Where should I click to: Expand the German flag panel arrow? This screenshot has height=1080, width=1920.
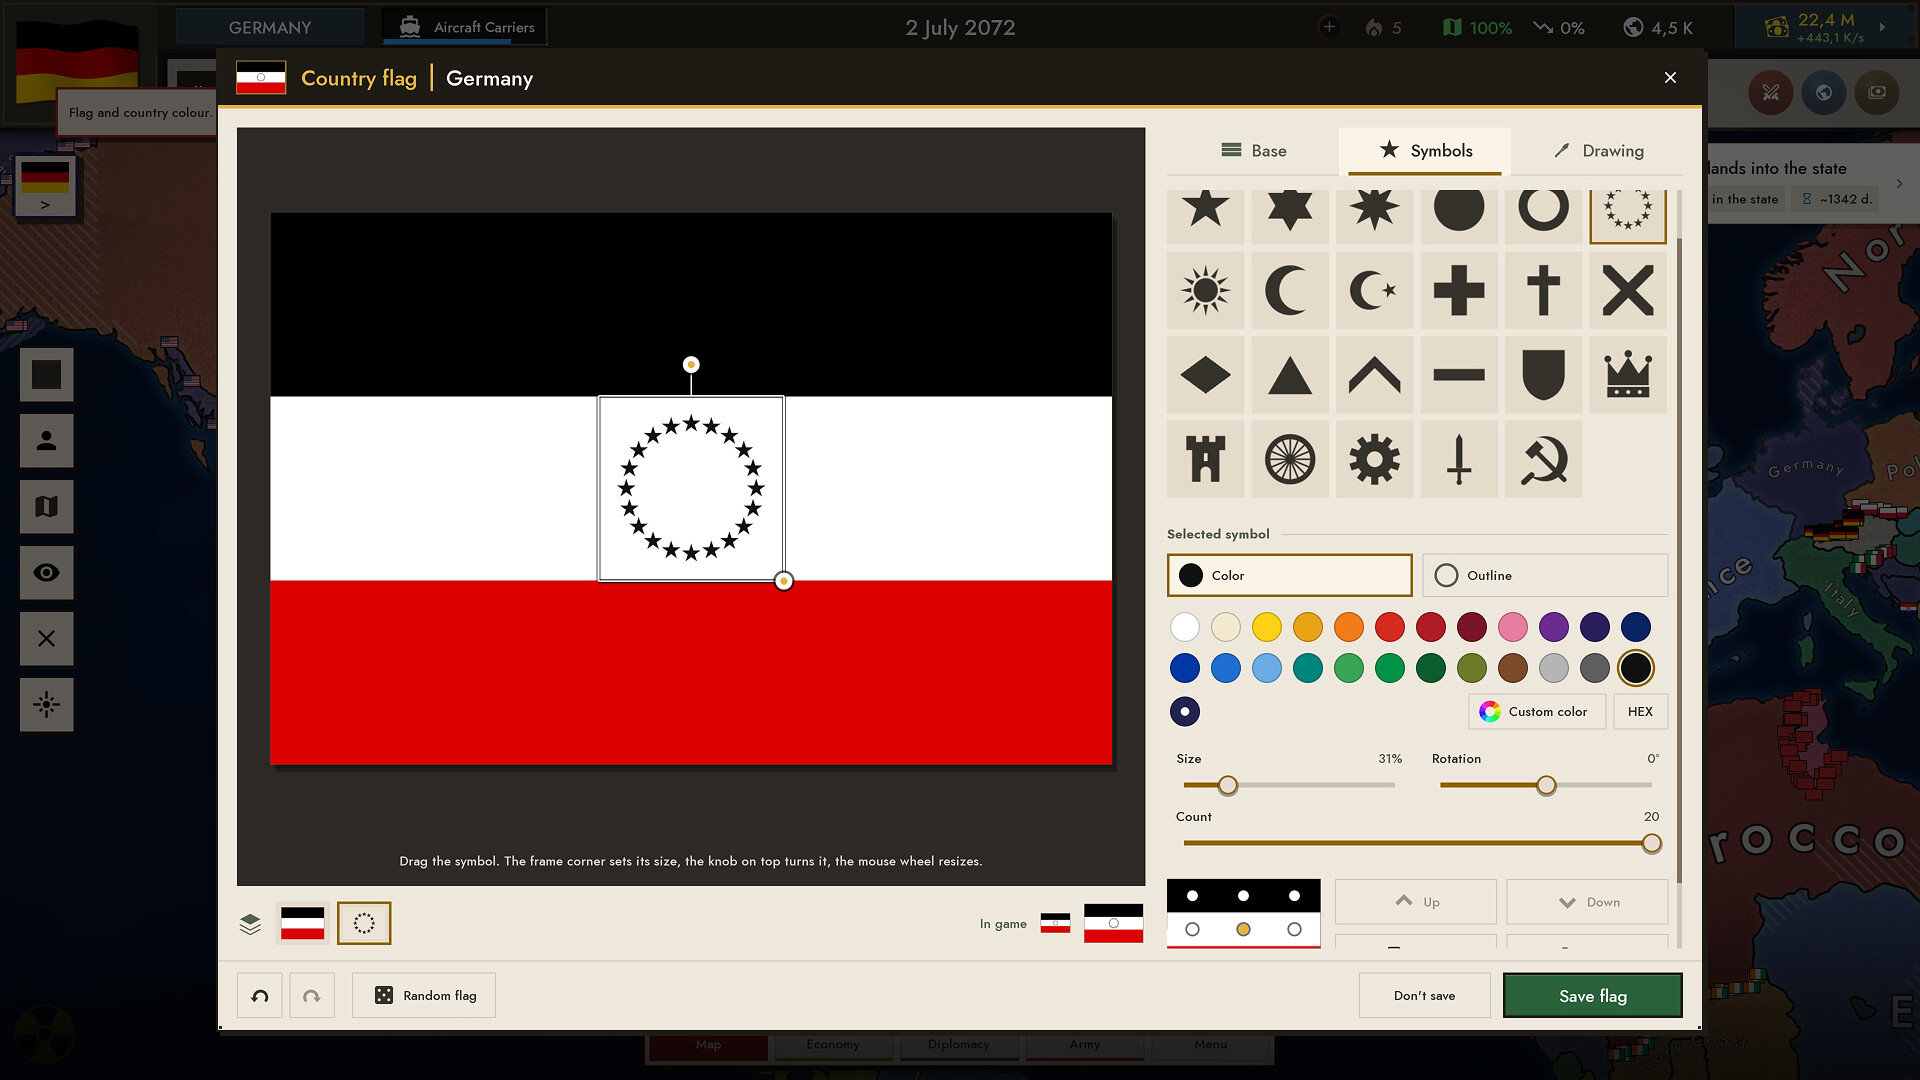[x=45, y=205]
